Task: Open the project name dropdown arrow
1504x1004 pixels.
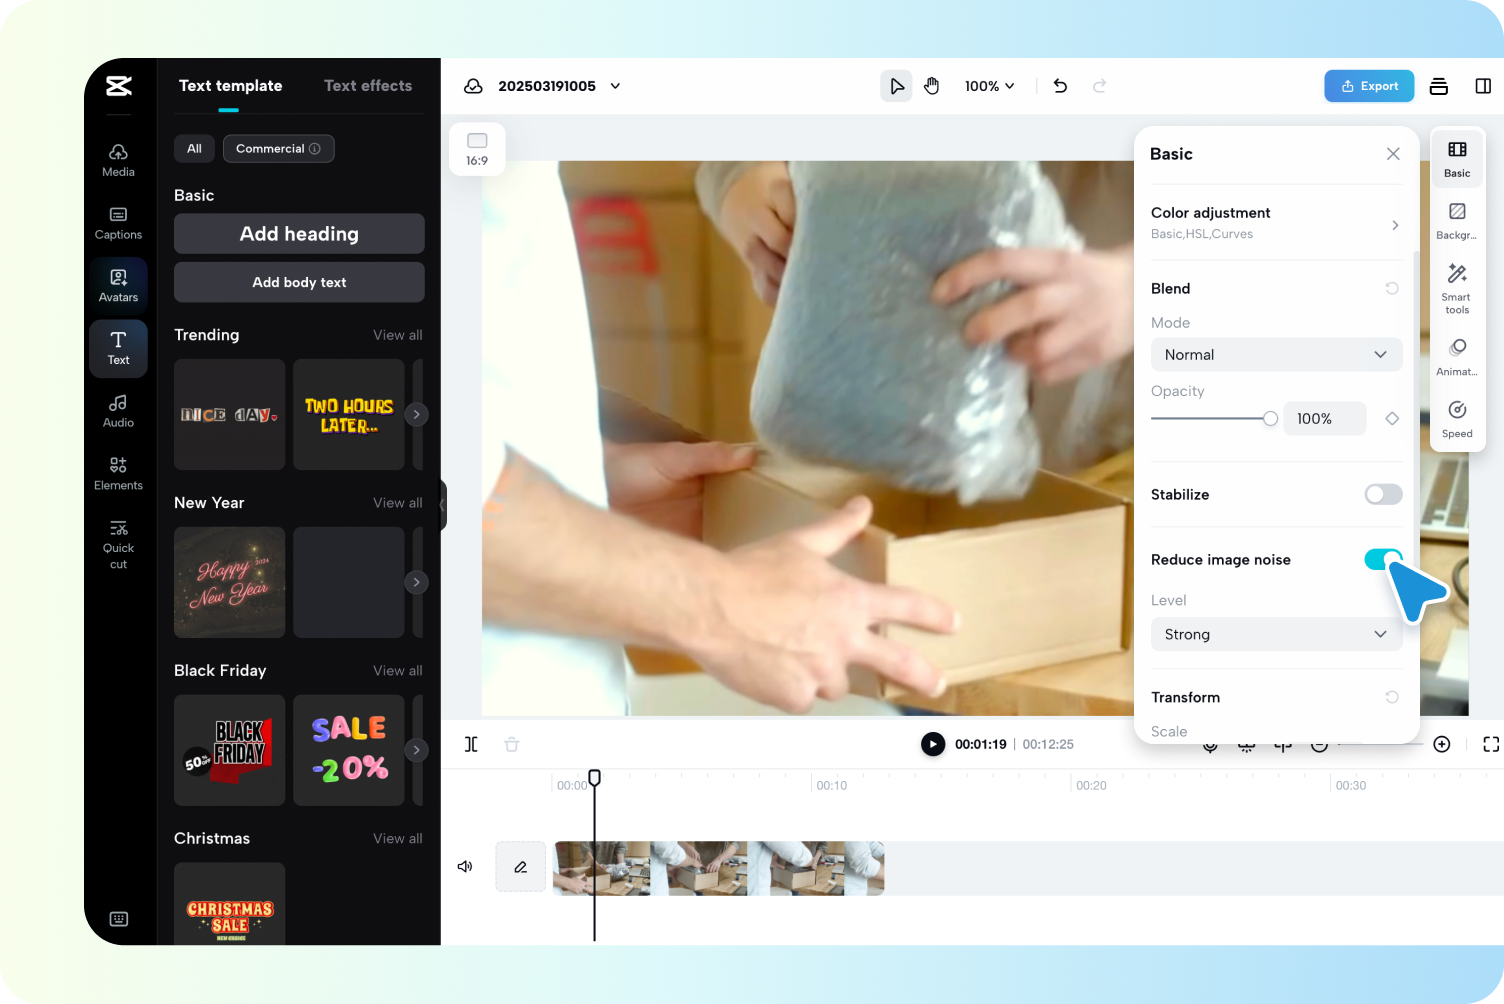Action: 615,86
